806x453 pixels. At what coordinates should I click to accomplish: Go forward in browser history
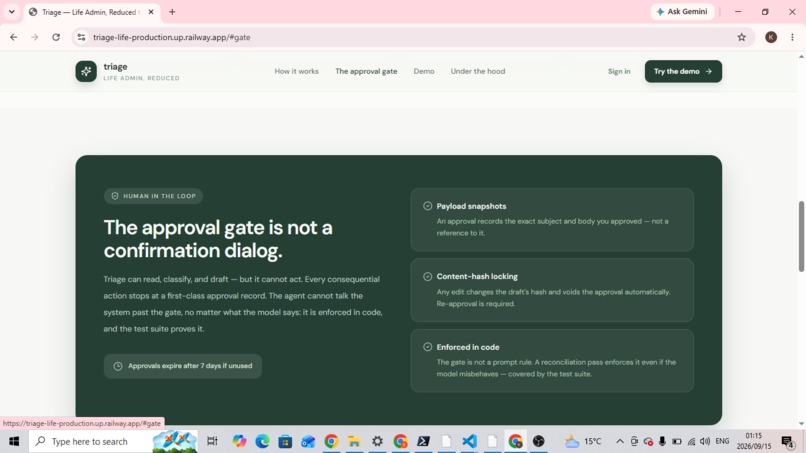[x=34, y=37]
